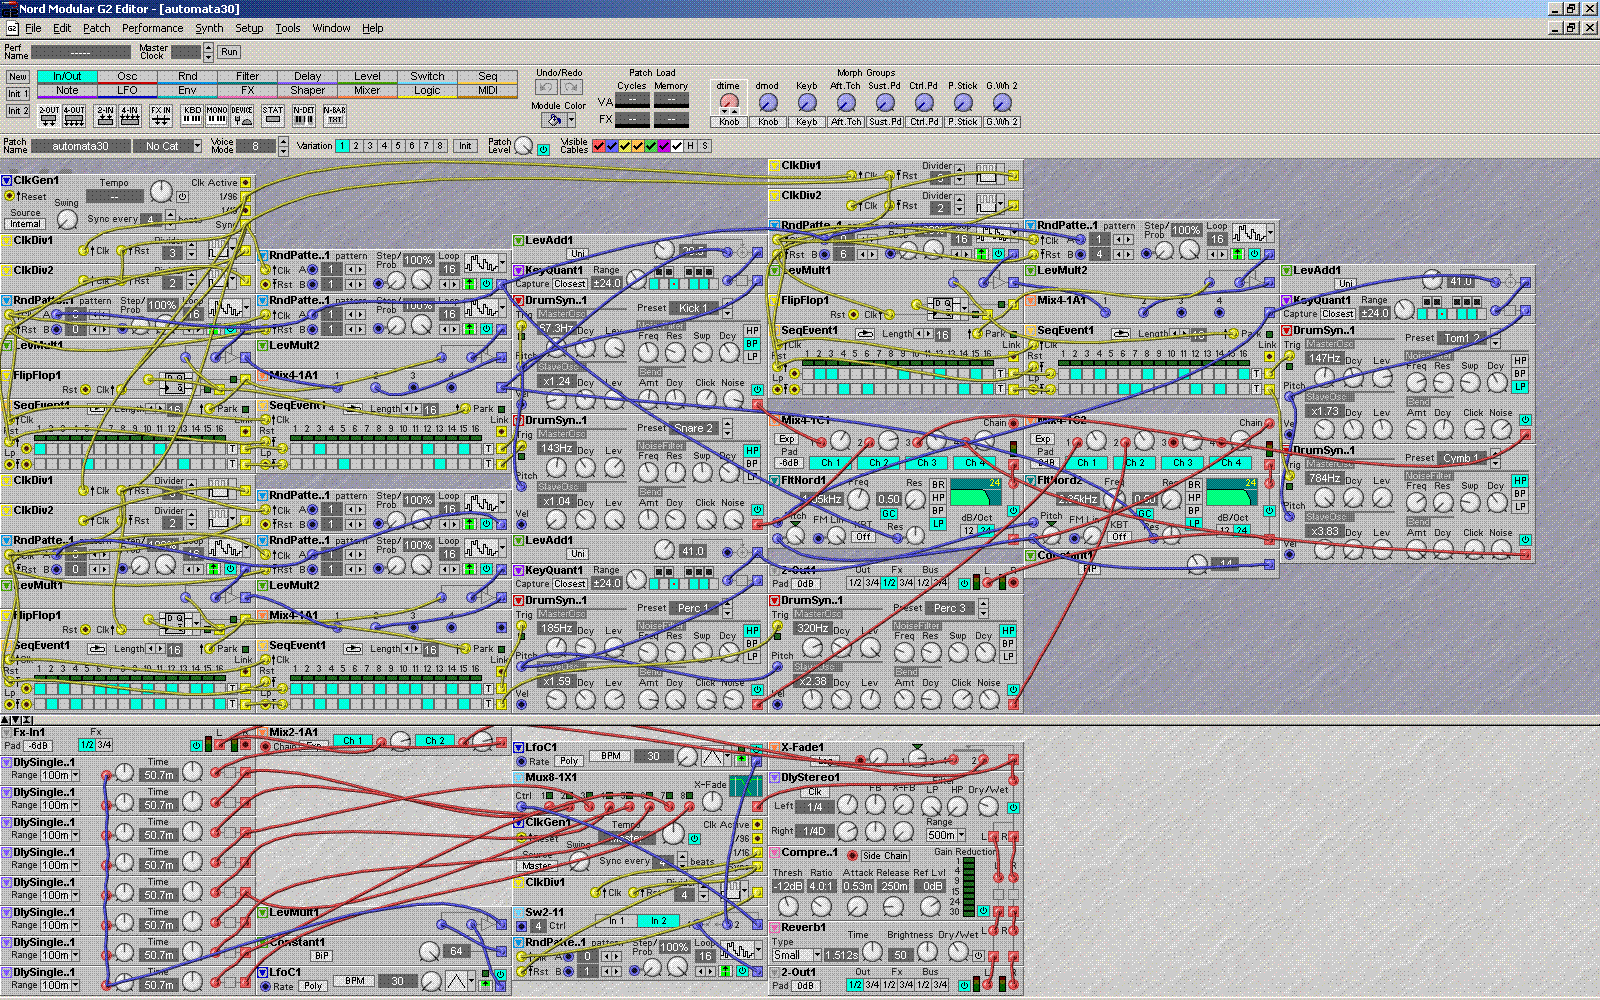Select the 2-IN module icon

click(105, 116)
